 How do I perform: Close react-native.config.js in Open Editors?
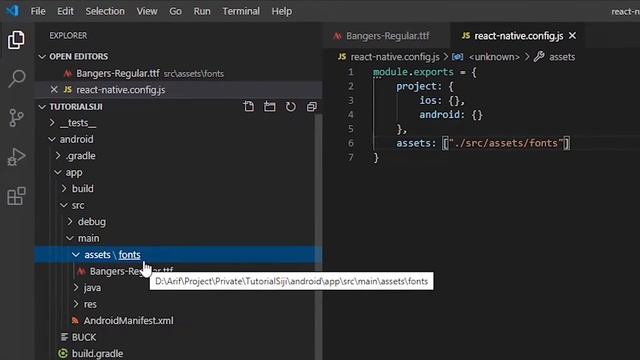54,89
